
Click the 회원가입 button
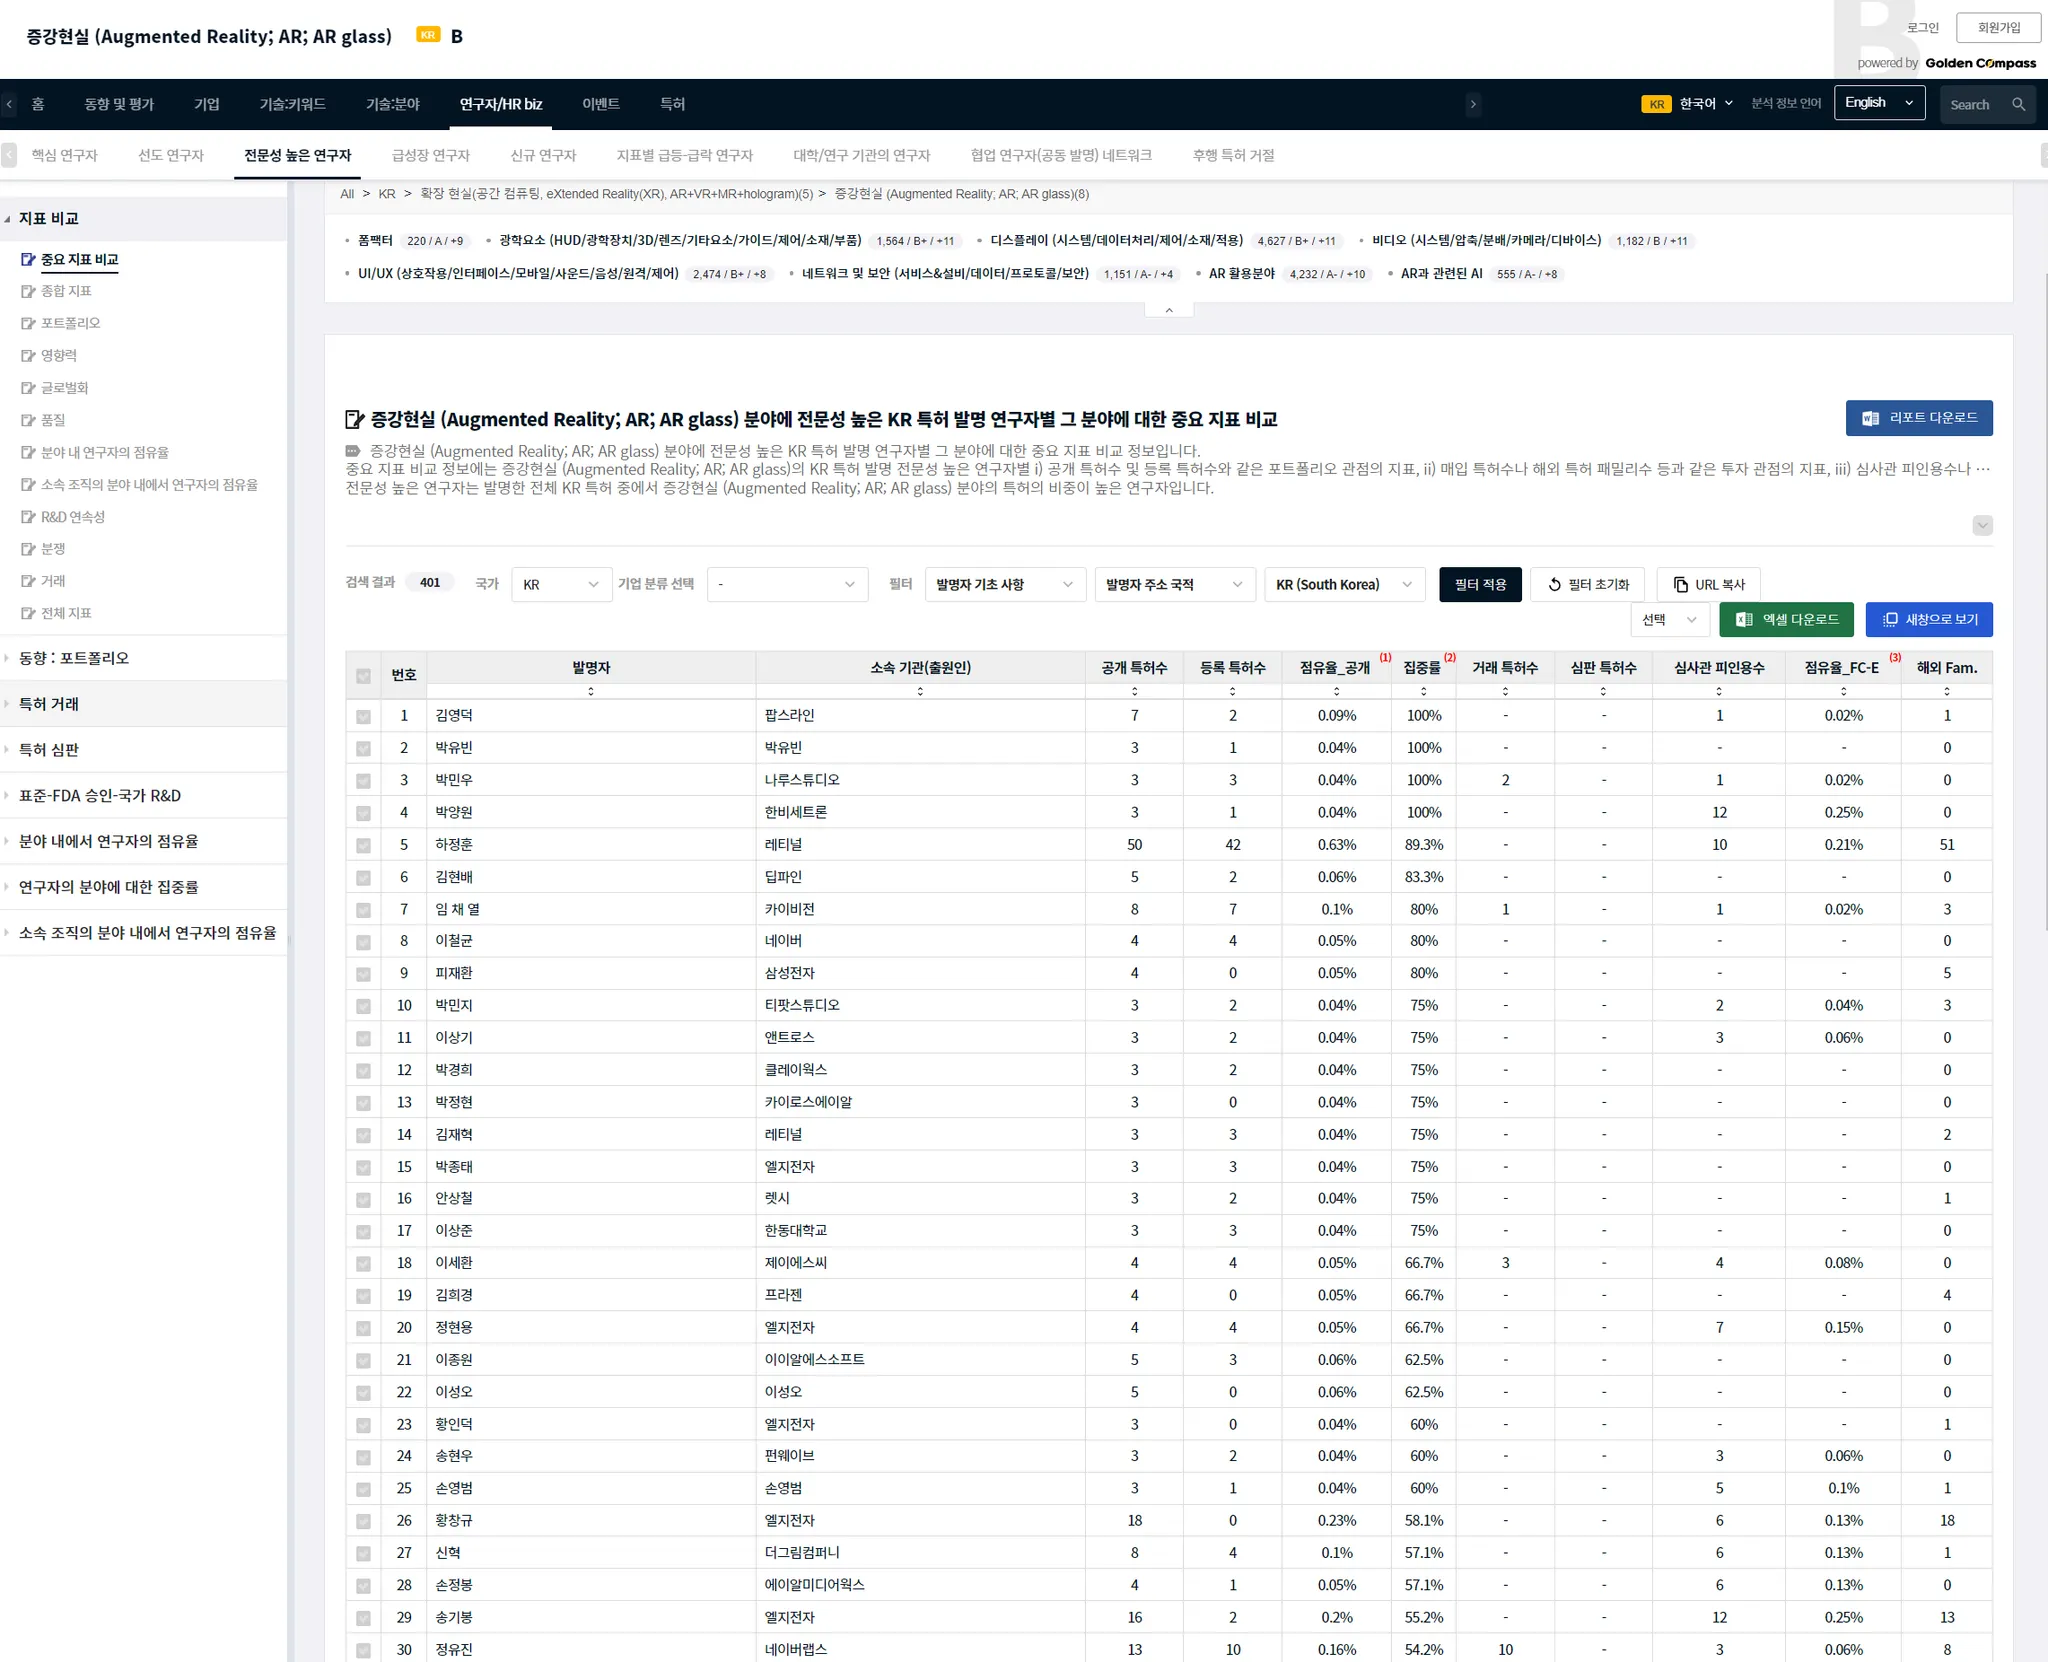[x=1998, y=28]
